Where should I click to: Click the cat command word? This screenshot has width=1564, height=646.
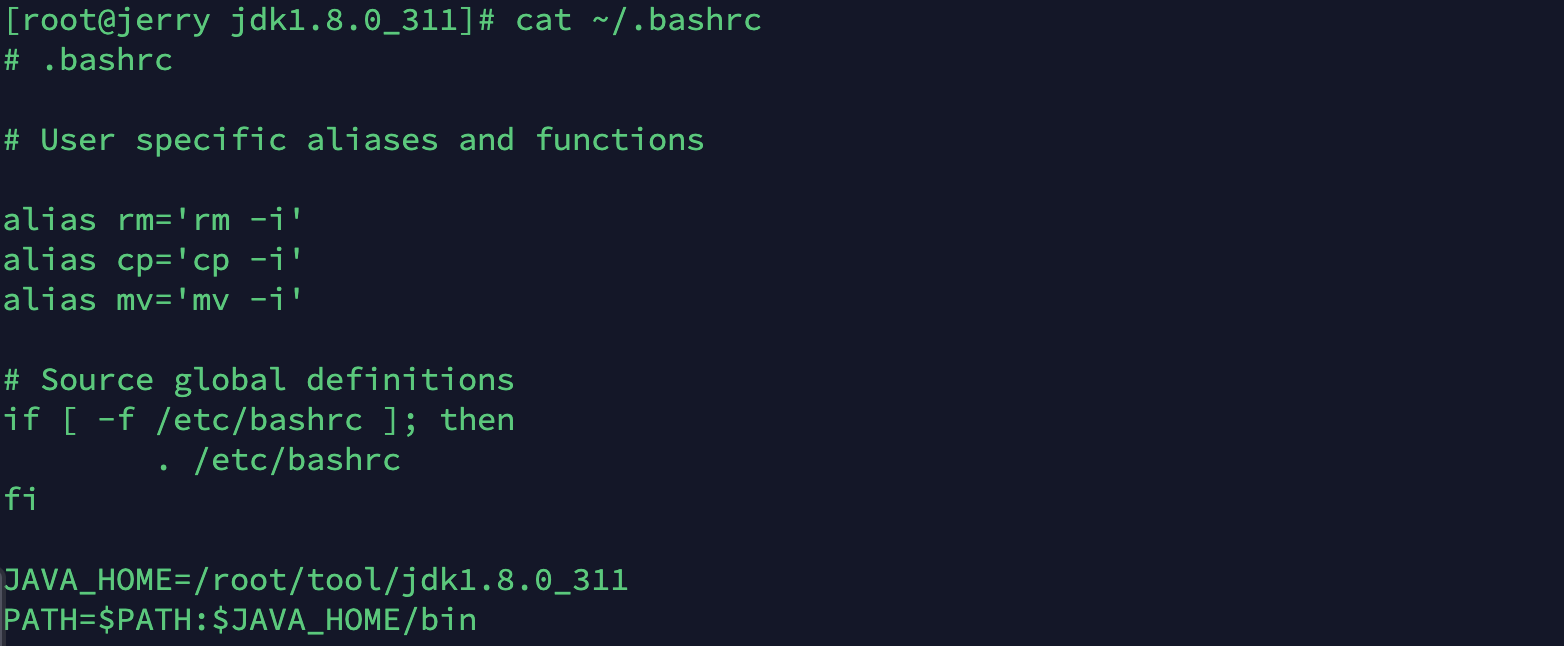(544, 20)
